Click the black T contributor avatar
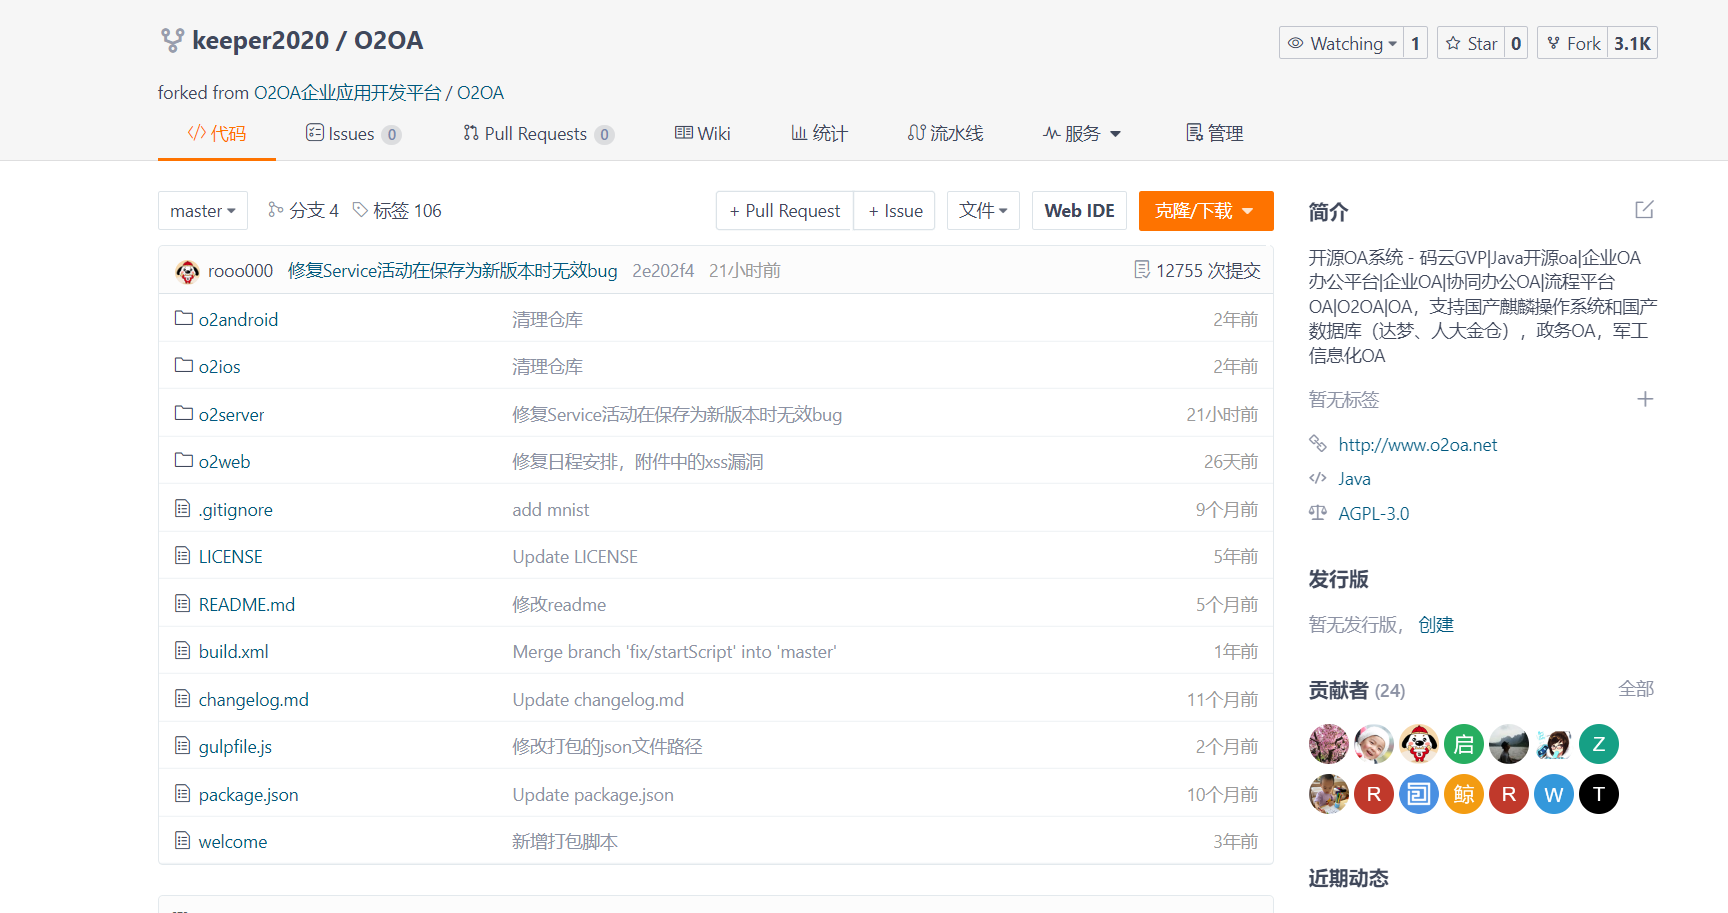 pyautogui.click(x=1598, y=795)
